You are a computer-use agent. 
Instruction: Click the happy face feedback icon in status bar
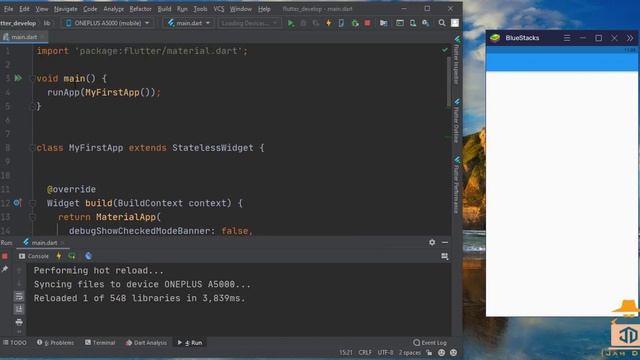click(x=441, y=353)
